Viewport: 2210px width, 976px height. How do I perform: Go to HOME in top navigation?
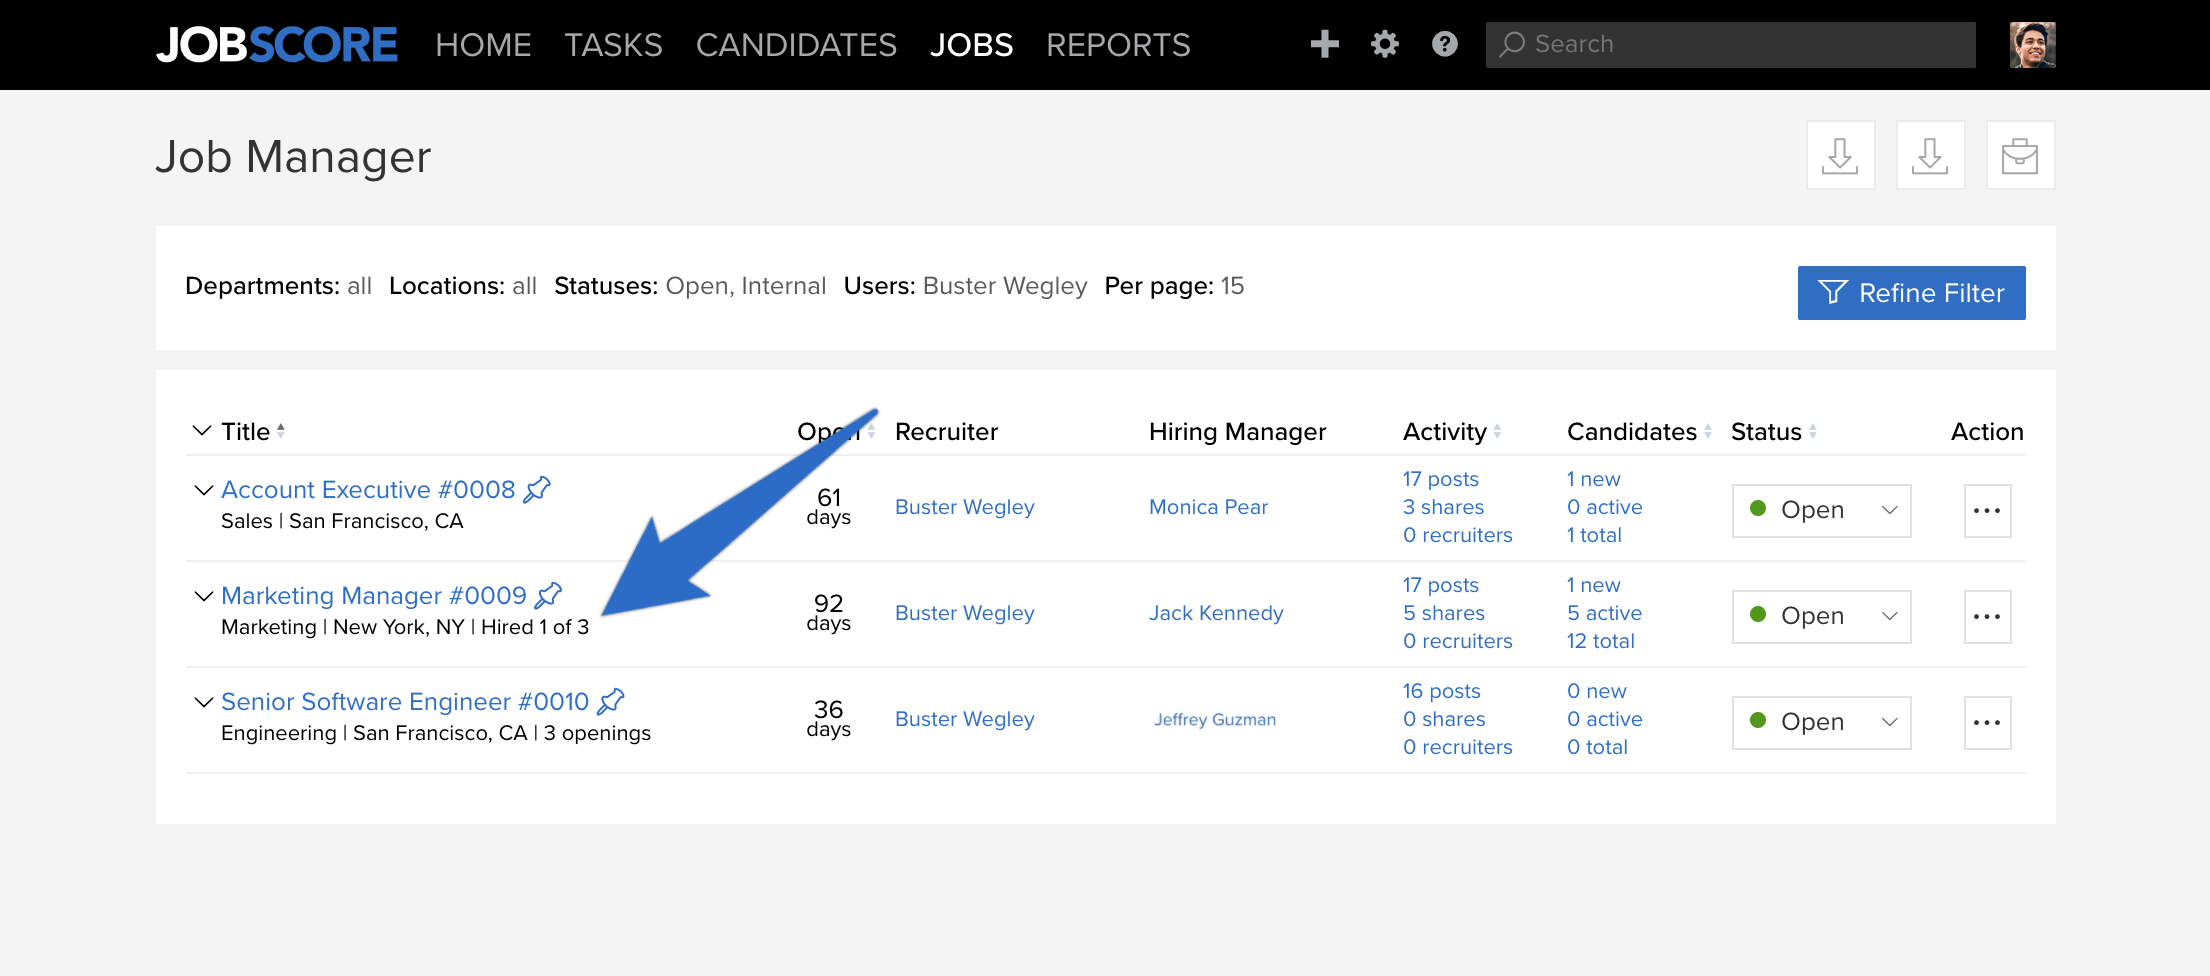[483, 45]
